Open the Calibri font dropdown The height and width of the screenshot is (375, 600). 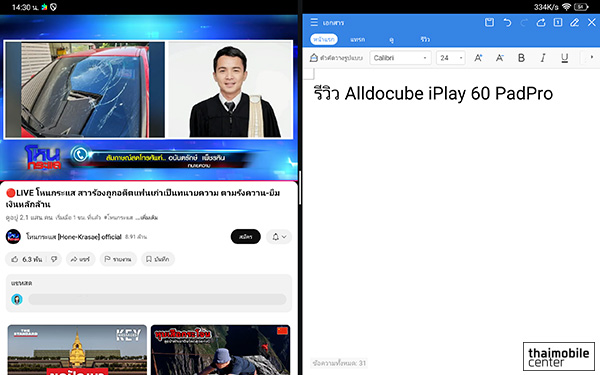[400, 58]
